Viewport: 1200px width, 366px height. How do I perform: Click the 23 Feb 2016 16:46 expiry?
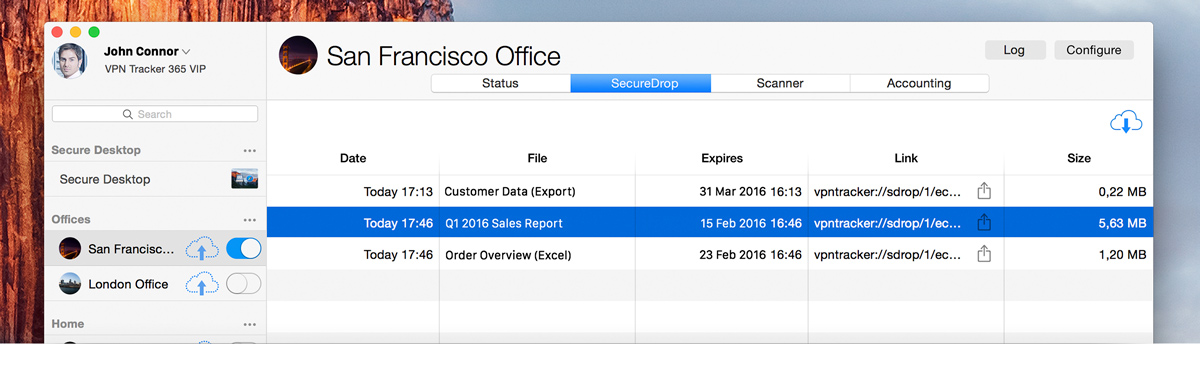(x=751, y=255)
